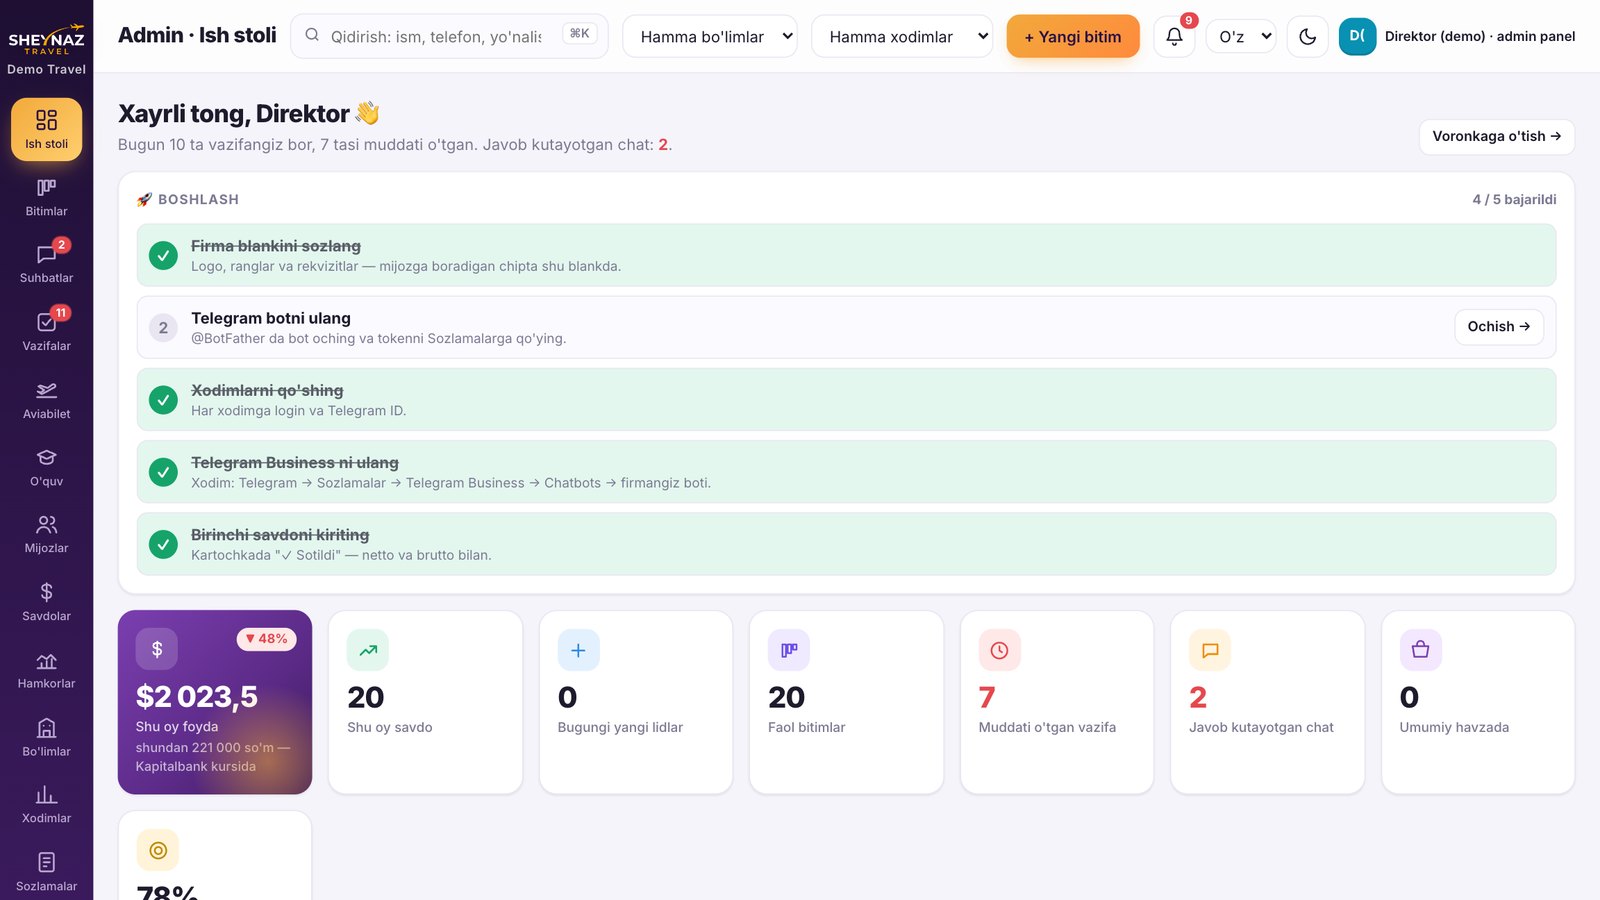Click the red chat count 2 link
This screenshot has width=1600, height=900.
coord(663,145)
